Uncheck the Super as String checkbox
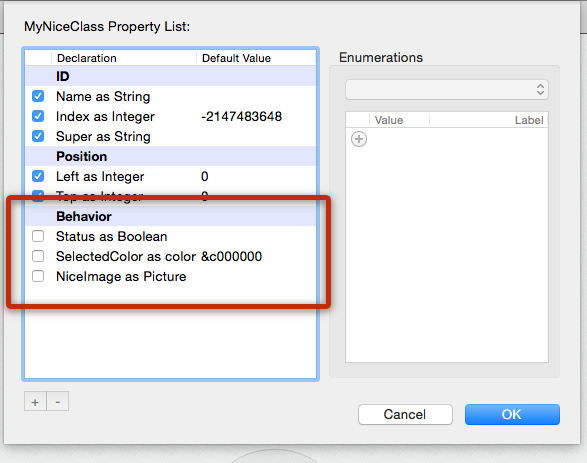This screenshot has width=587, height=463. click(x=38, y=136)
